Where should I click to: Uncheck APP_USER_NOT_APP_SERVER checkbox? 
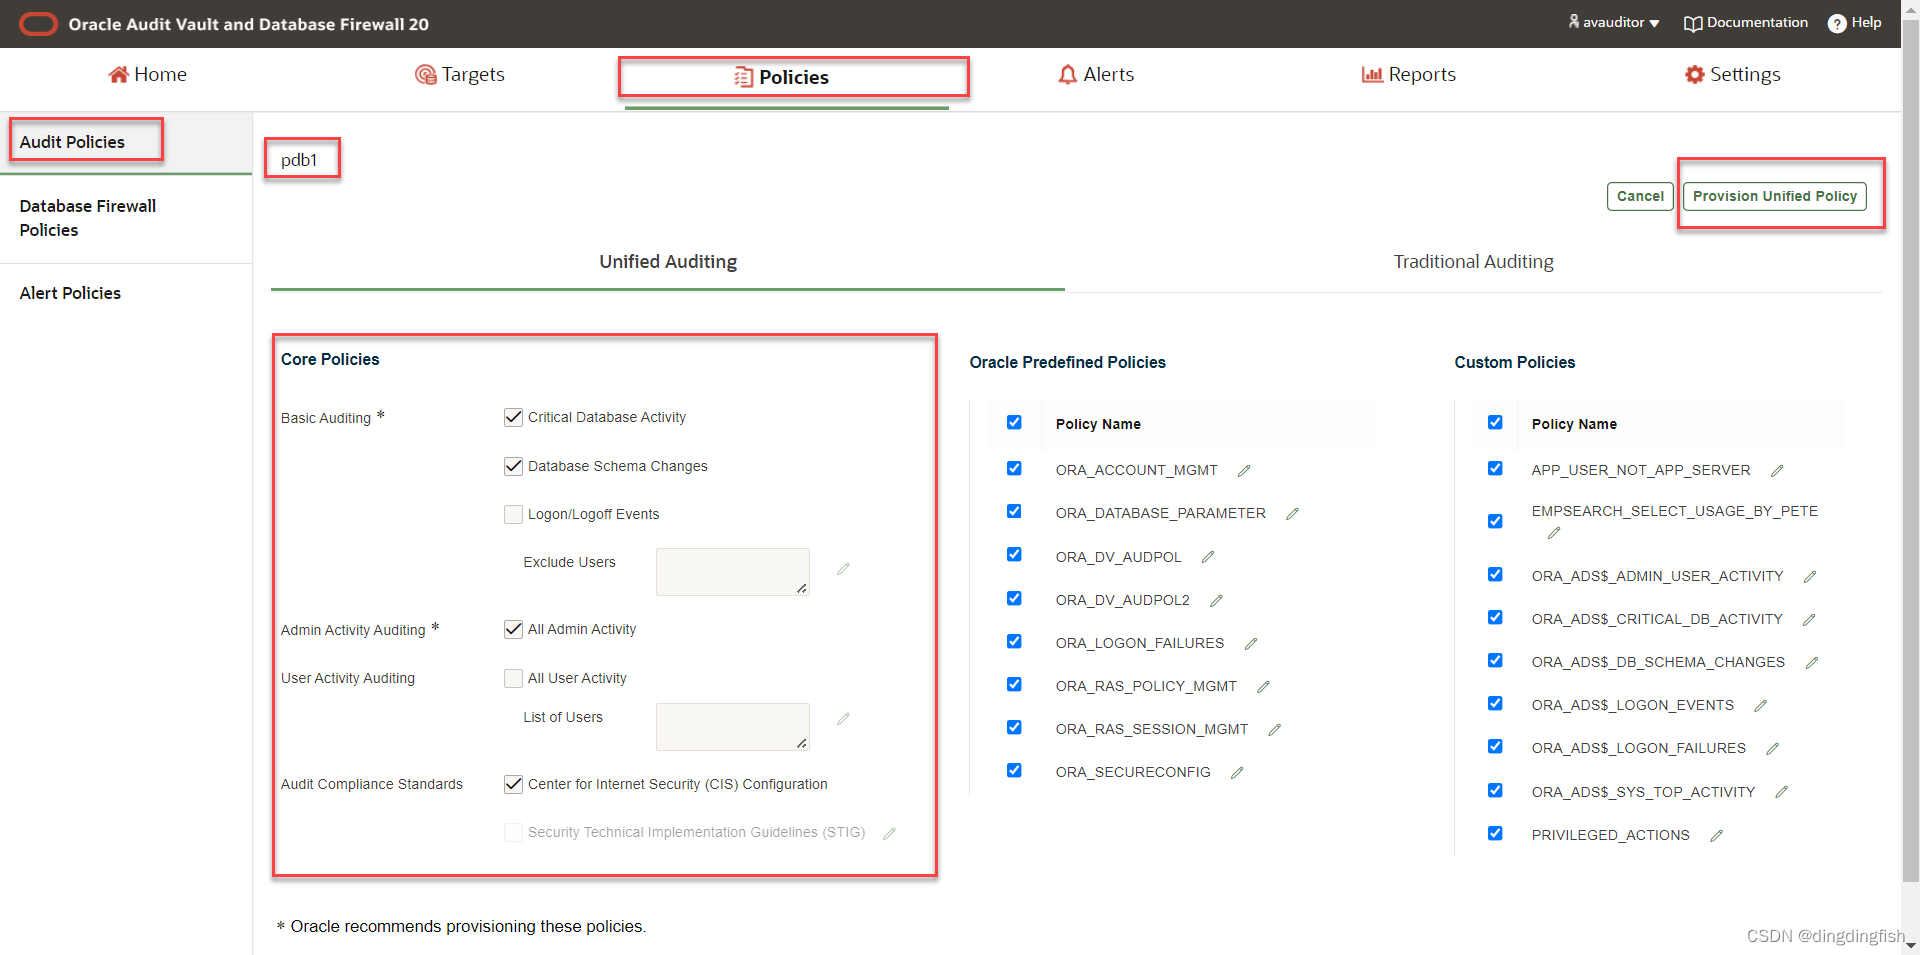tap(1495, 468)
